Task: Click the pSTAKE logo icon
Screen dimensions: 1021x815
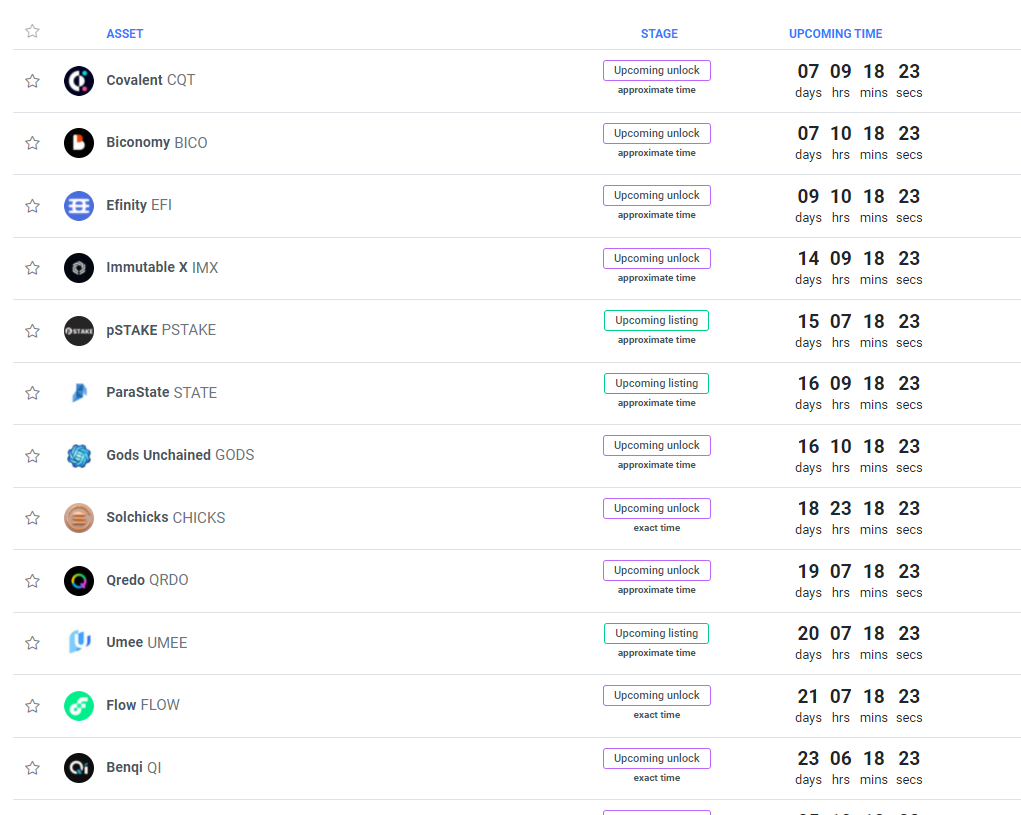Action: (x=79, y=331)
